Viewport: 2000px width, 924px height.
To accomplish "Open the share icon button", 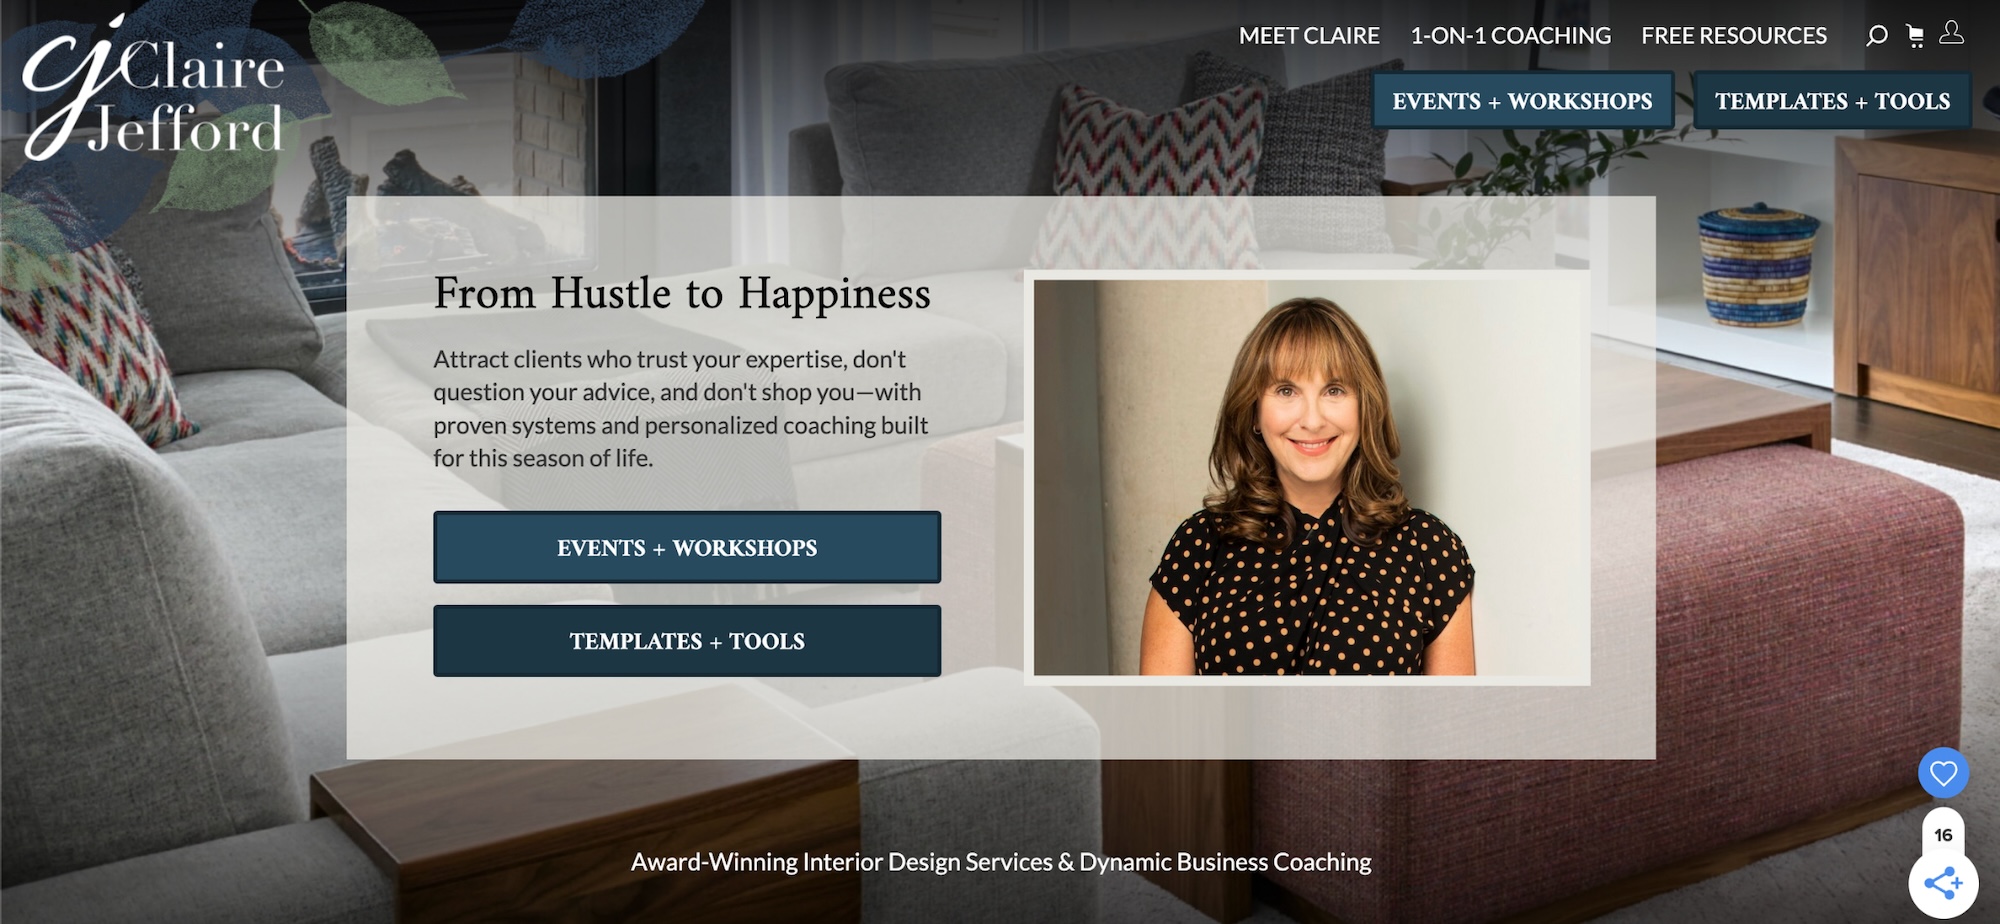I will pyautogui.click(x=1943, y=883).
